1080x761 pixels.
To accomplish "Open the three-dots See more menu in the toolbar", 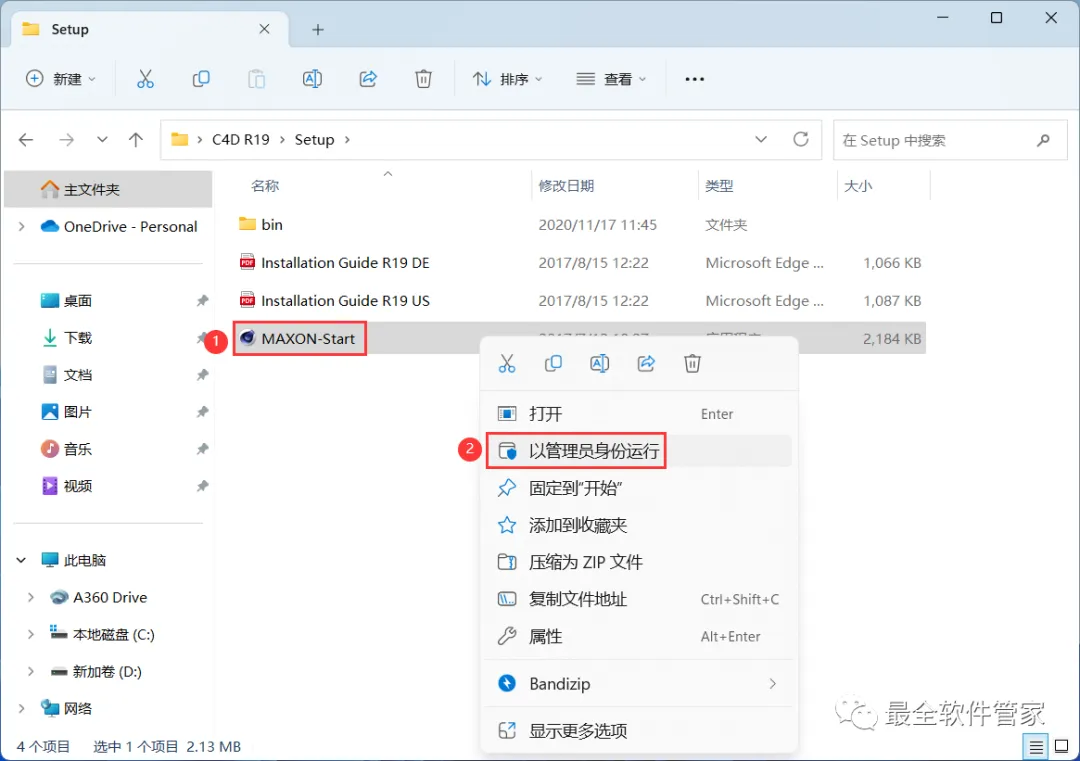I will tap(694, 79).
